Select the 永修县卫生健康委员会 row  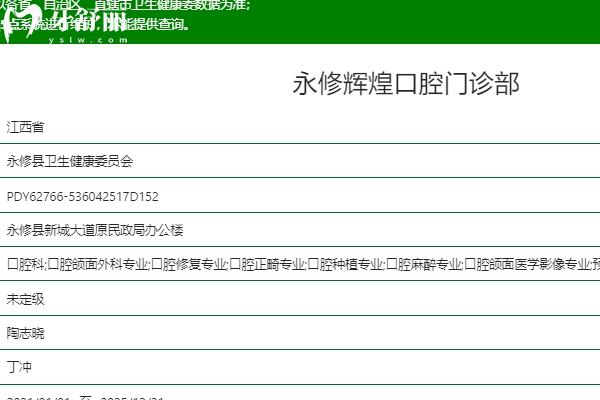pos(69,161)
